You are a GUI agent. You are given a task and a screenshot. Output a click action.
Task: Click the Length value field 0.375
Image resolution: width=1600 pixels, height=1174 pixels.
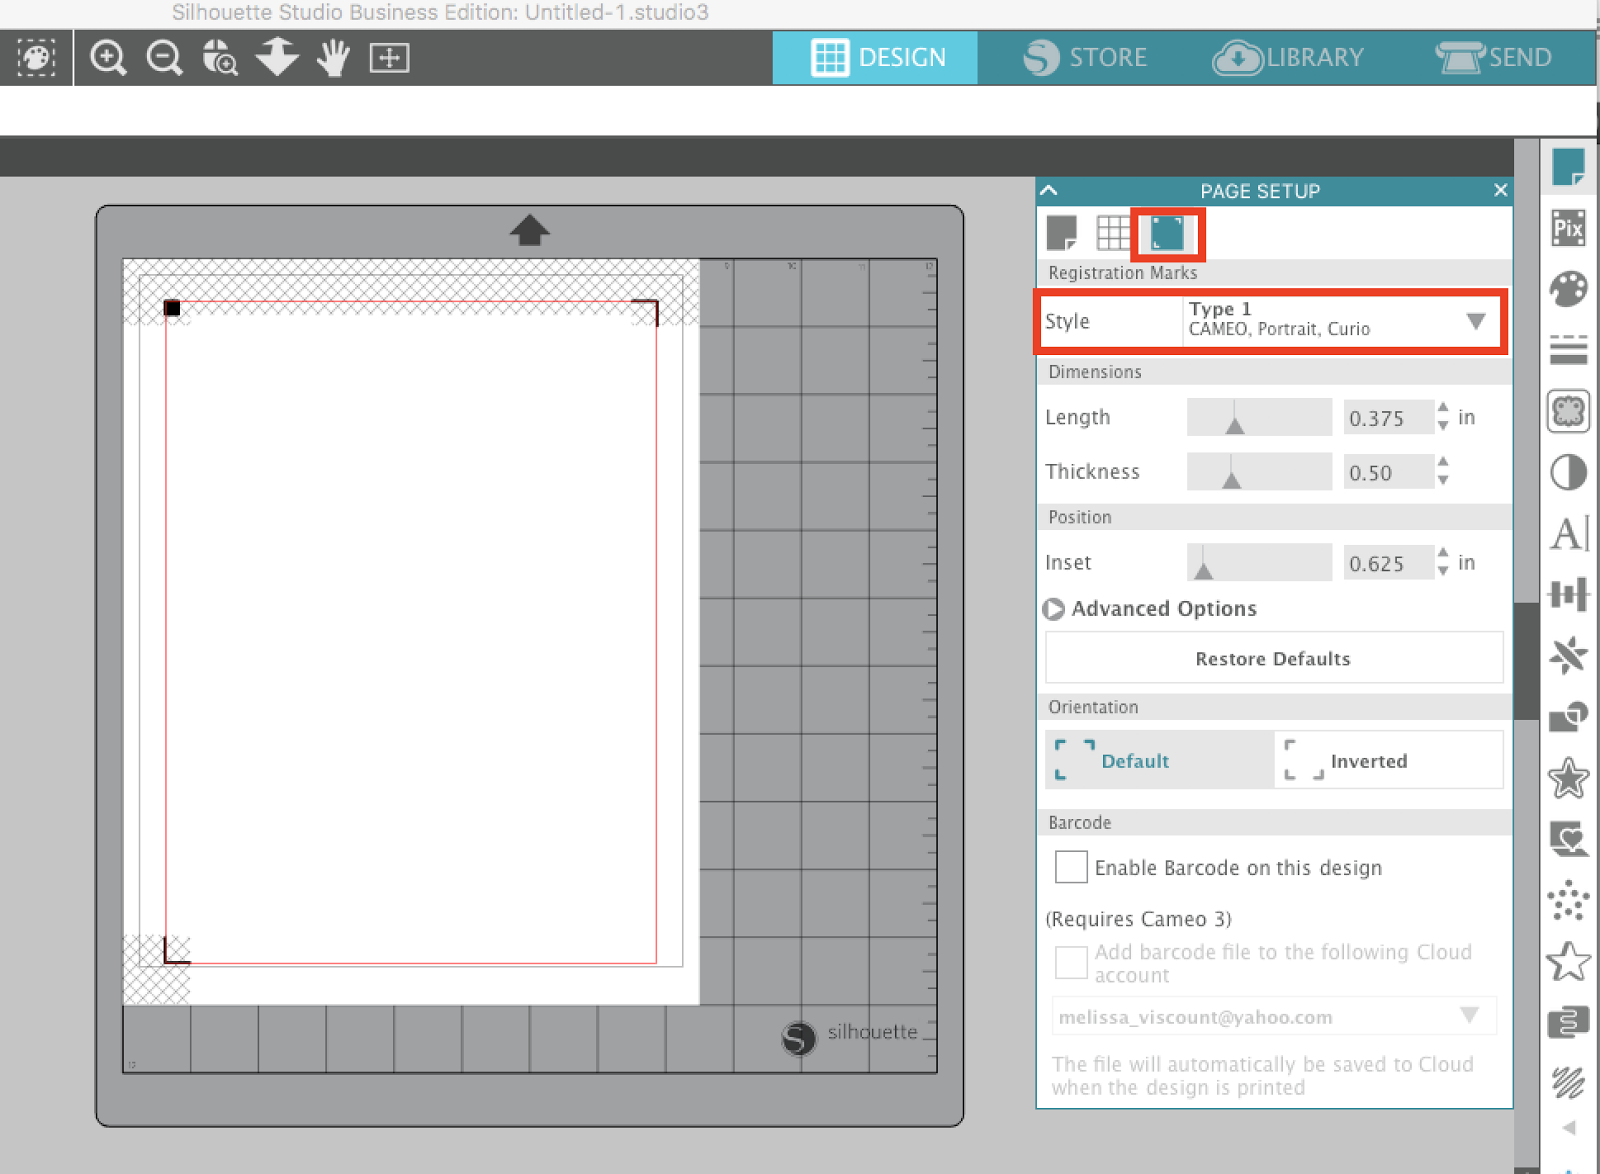click(x=1388, y=418)
